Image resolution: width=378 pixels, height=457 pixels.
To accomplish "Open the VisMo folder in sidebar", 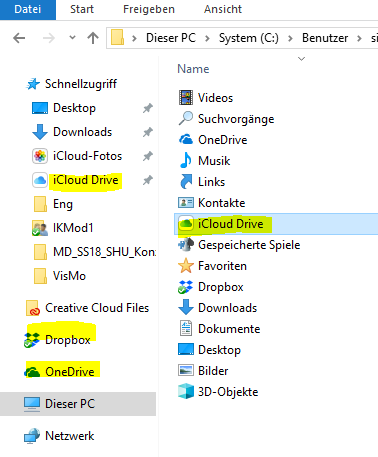I will [69, 276].
